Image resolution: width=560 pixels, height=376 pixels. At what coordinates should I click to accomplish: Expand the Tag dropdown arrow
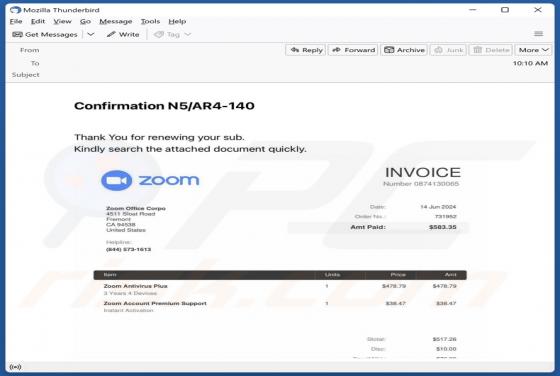(x=188, y=35)
